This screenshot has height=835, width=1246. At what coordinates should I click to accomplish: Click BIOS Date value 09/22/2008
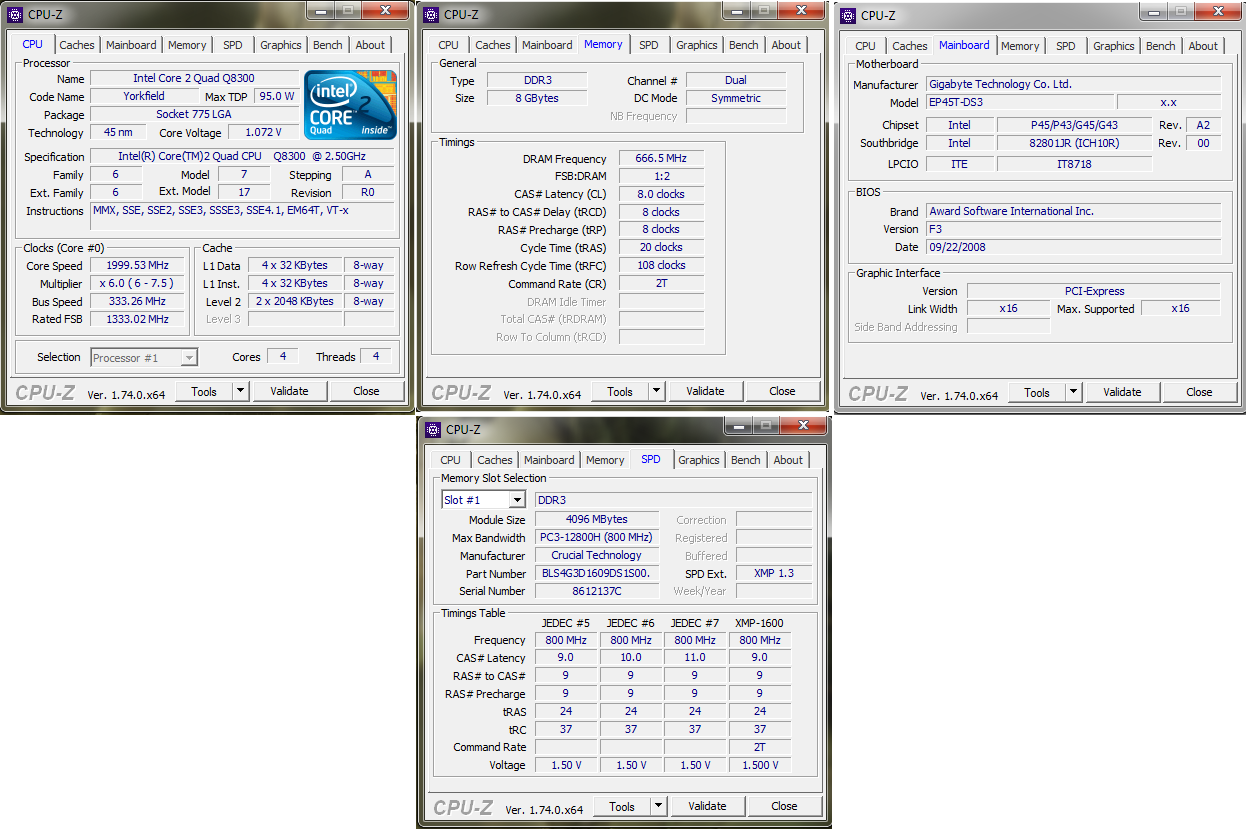[x=1072, y=247]
